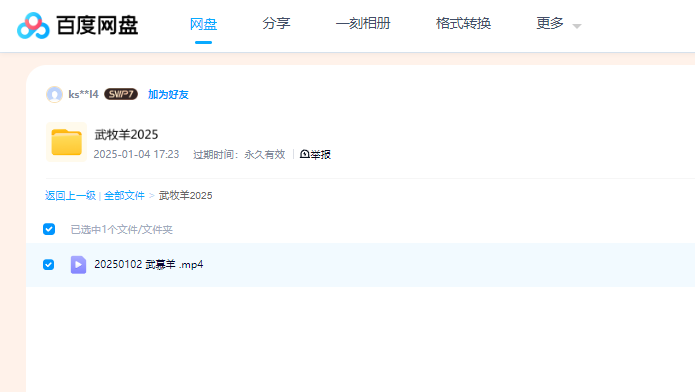This screenshot has width=695, height=392.
Task: Uncheck the 20250102 武慕羊 .mp4 checkbox
Action: pos(49,265)
